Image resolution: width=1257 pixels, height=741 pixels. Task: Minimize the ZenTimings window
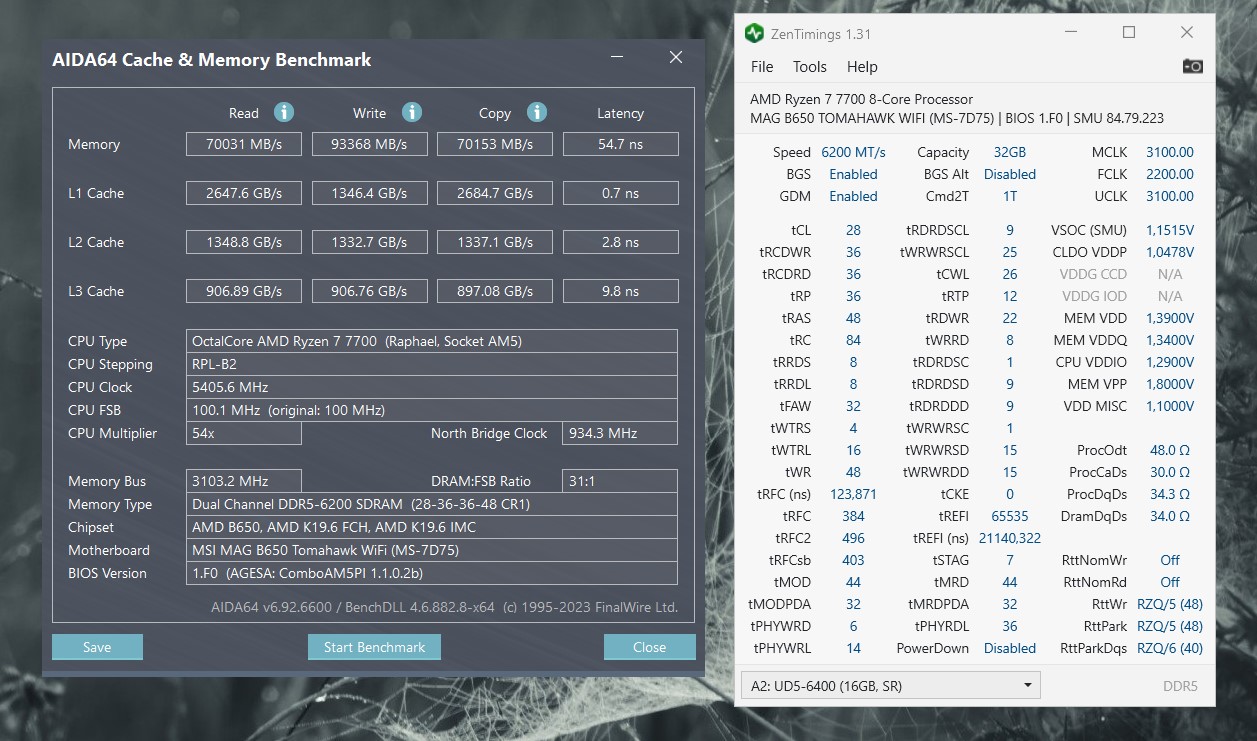click(1072, 32)
